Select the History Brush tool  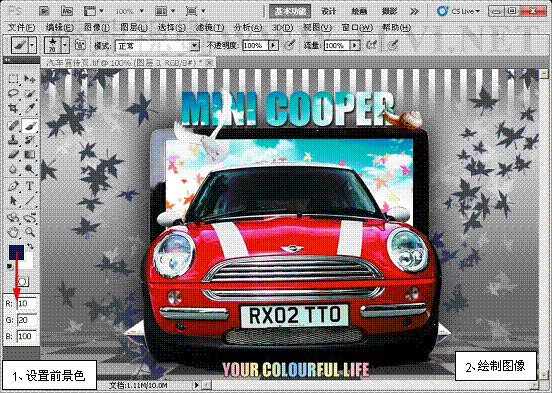(30, 140)
